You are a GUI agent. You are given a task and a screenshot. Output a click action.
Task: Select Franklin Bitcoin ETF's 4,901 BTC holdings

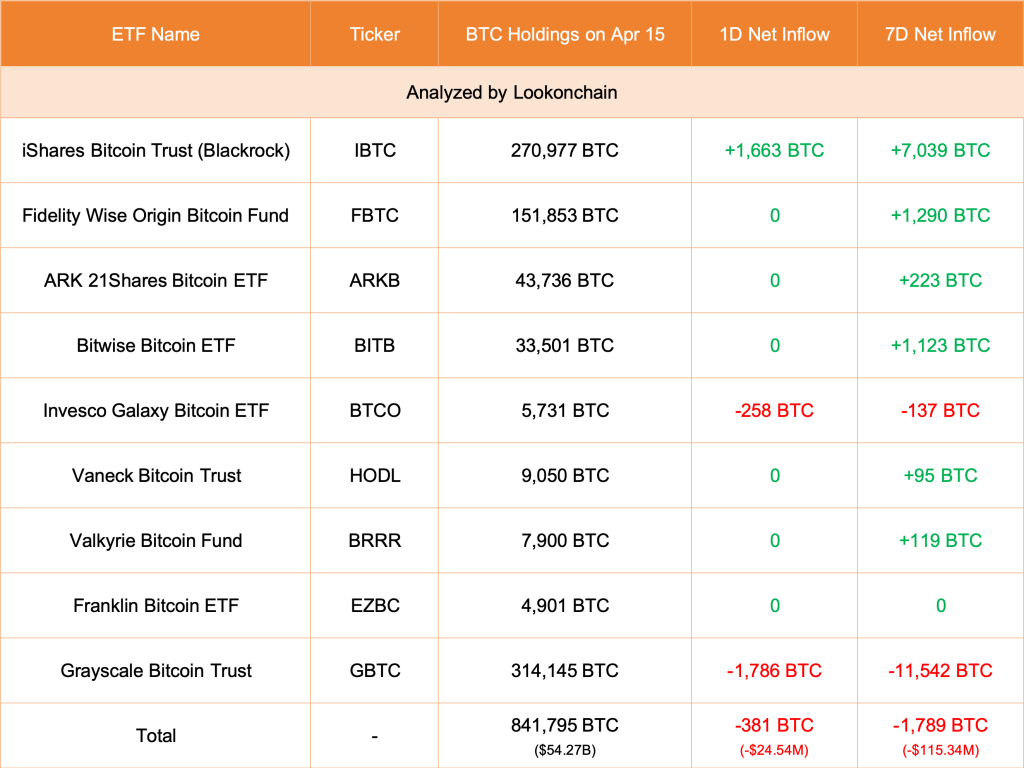click(x=565, y=606)
